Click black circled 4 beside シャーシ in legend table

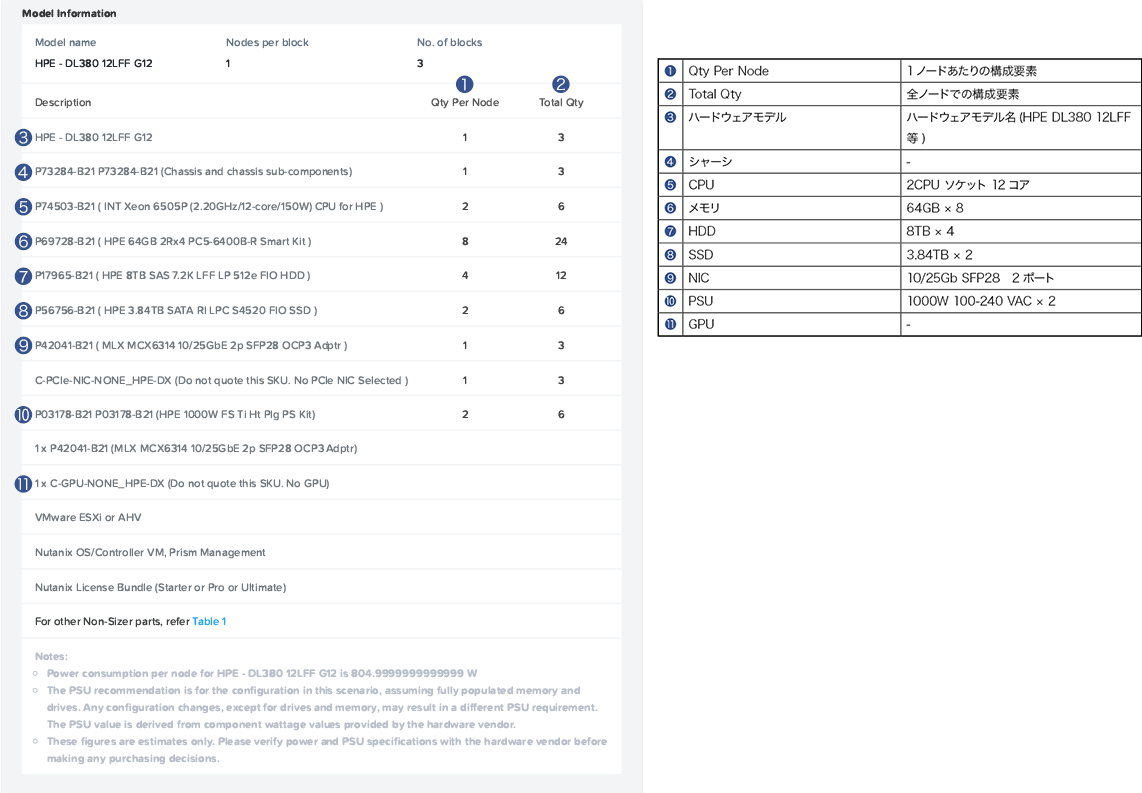point(670,162)
